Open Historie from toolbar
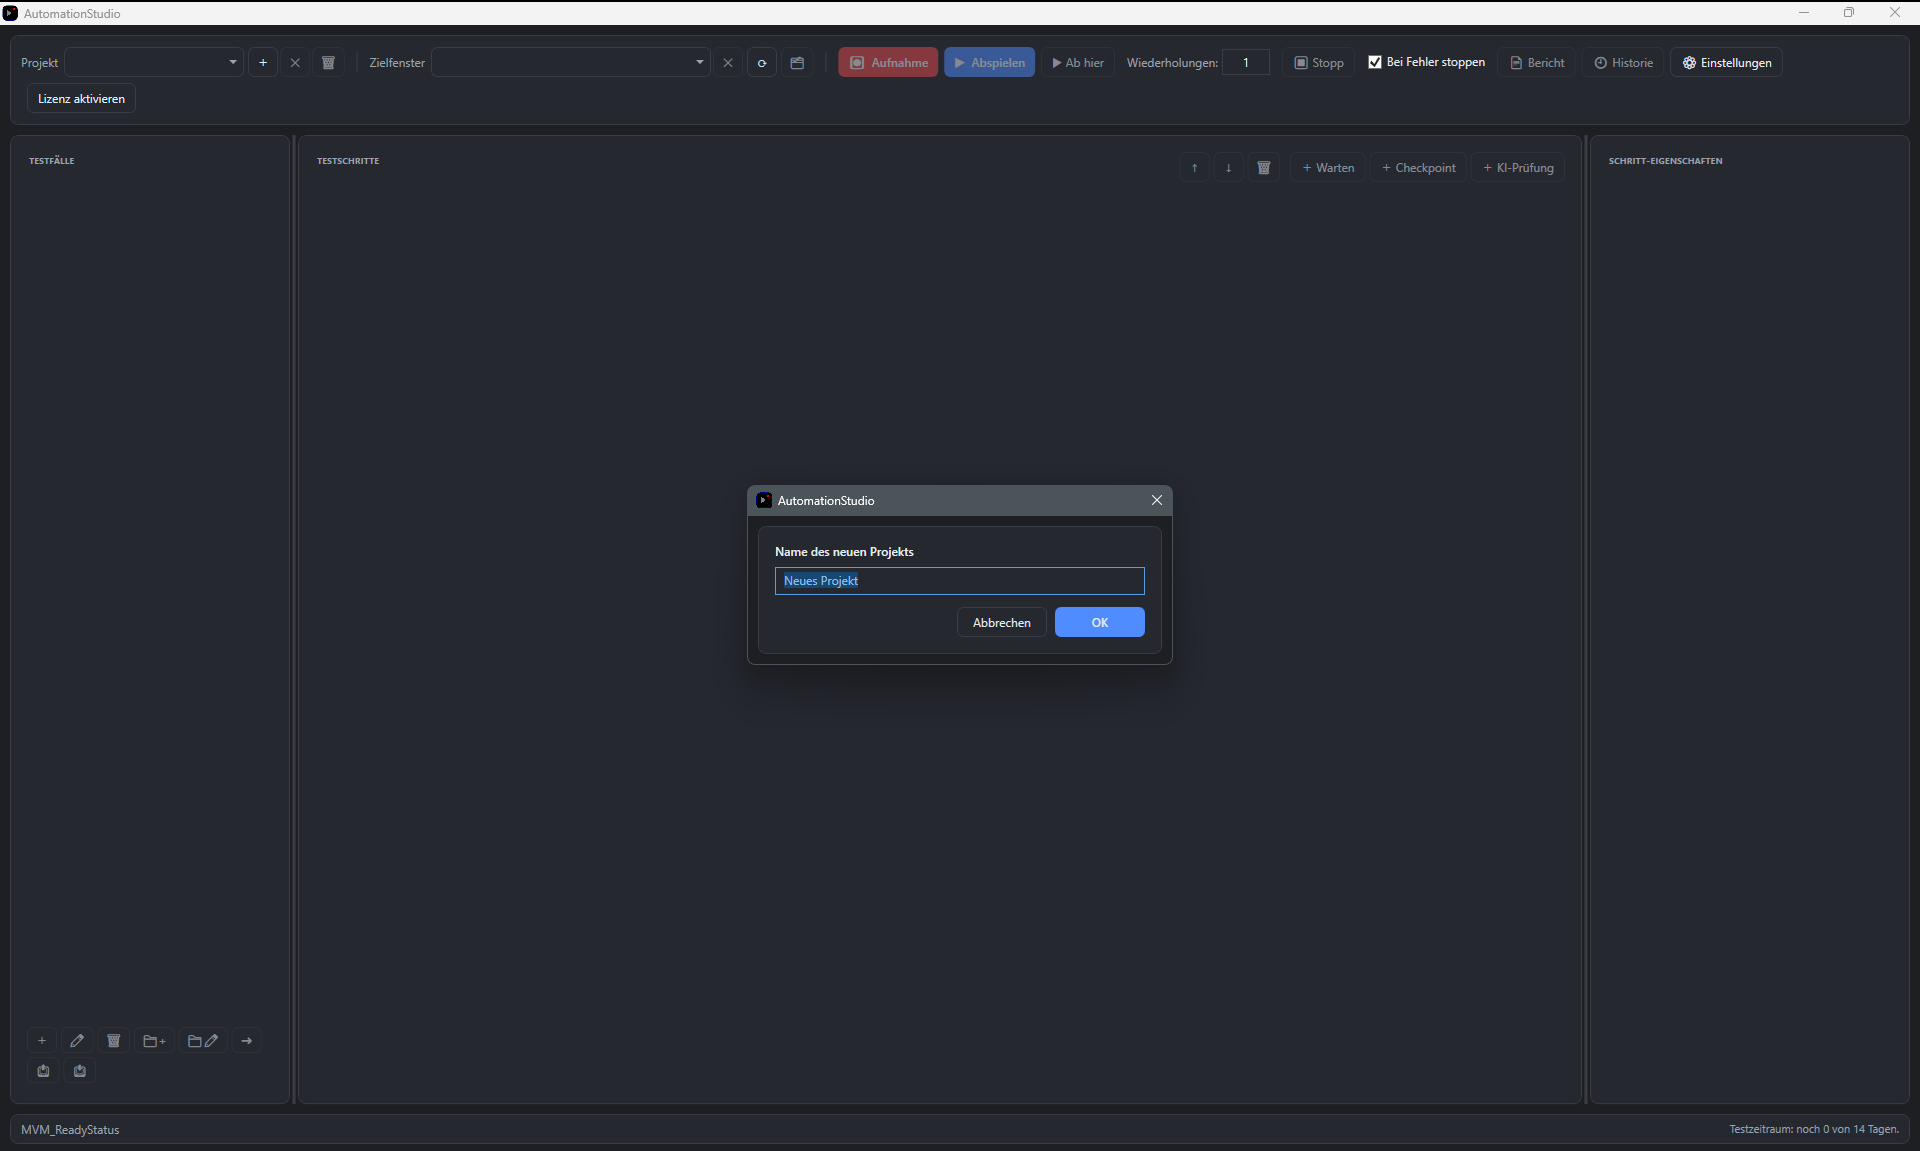 1623,62
